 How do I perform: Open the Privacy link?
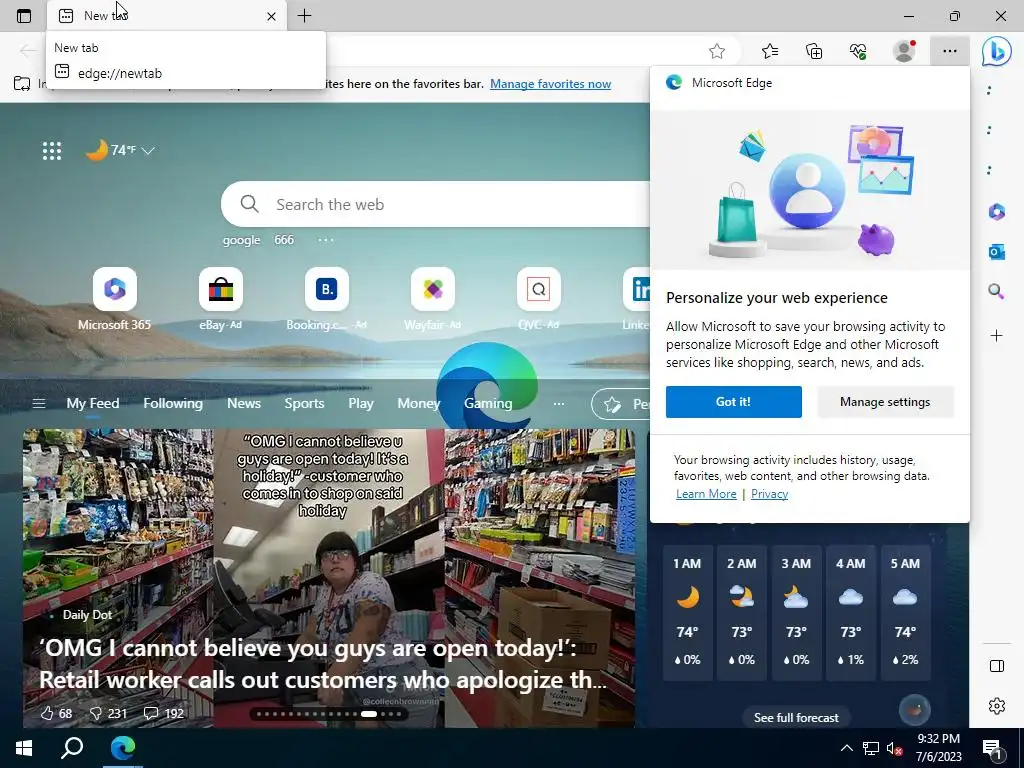tap(769, 494)
